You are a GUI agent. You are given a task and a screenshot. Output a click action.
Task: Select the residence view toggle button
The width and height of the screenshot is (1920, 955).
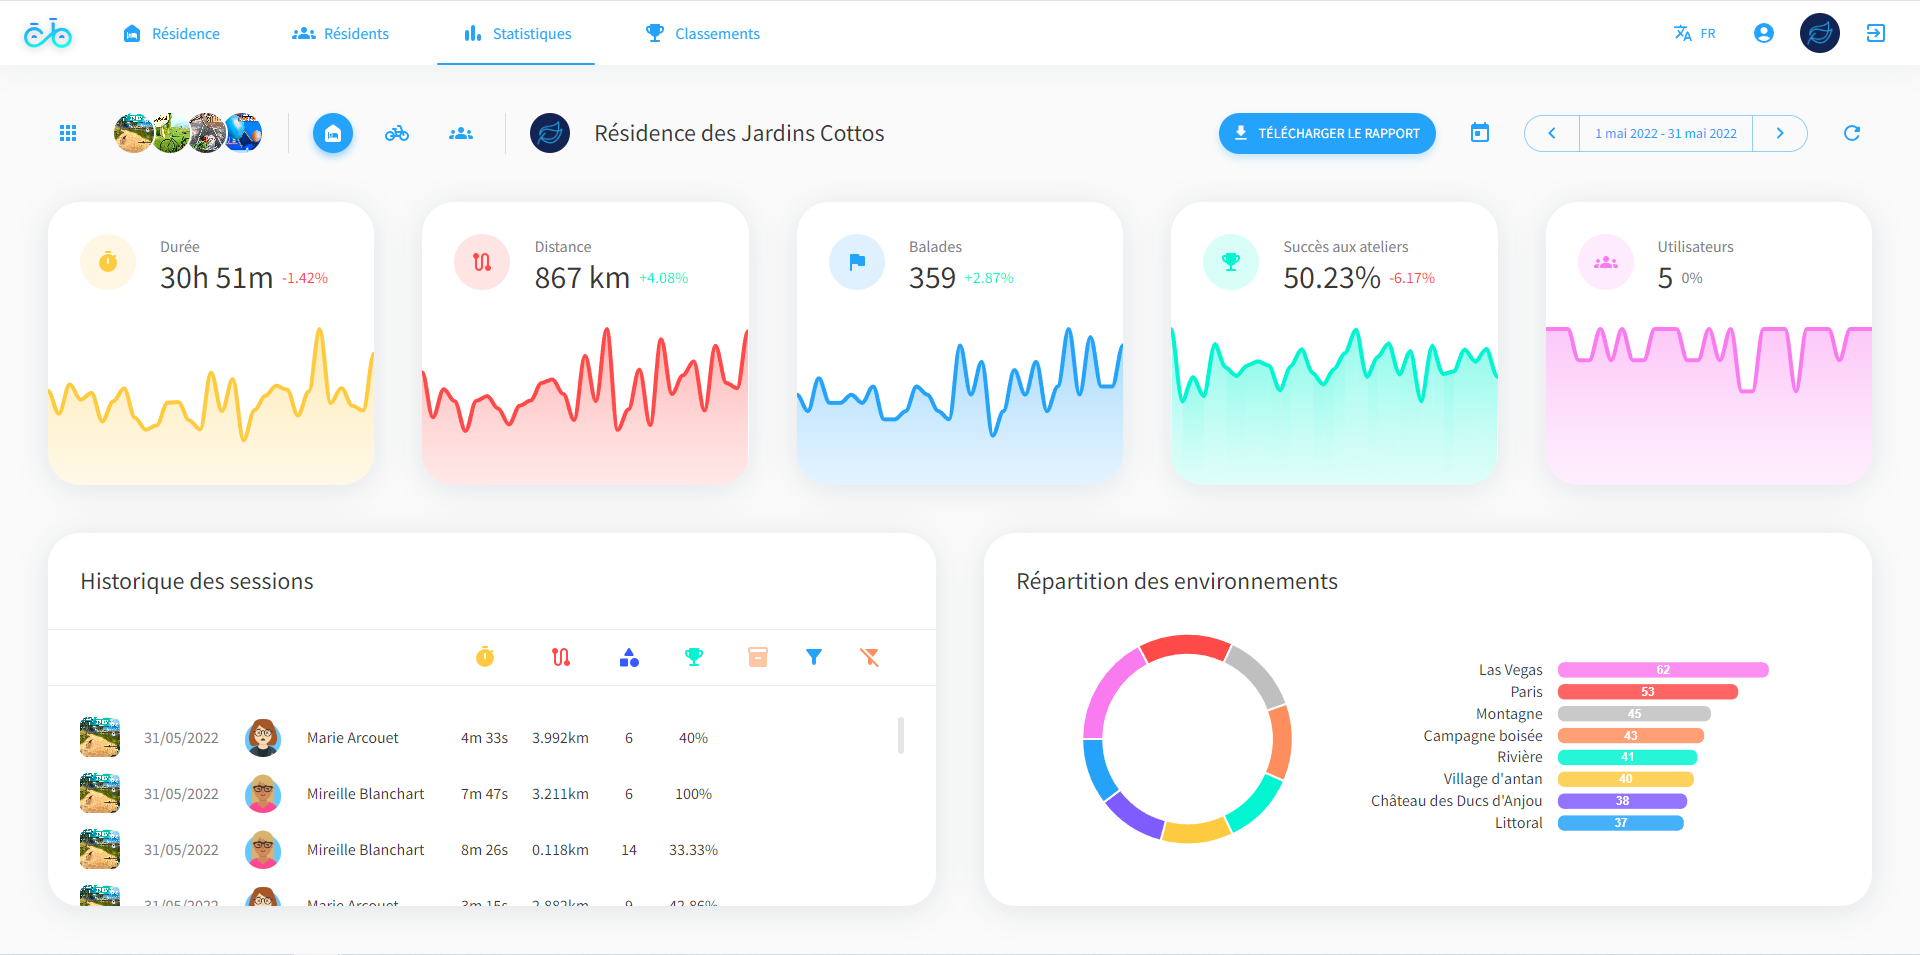coord(333,133)
